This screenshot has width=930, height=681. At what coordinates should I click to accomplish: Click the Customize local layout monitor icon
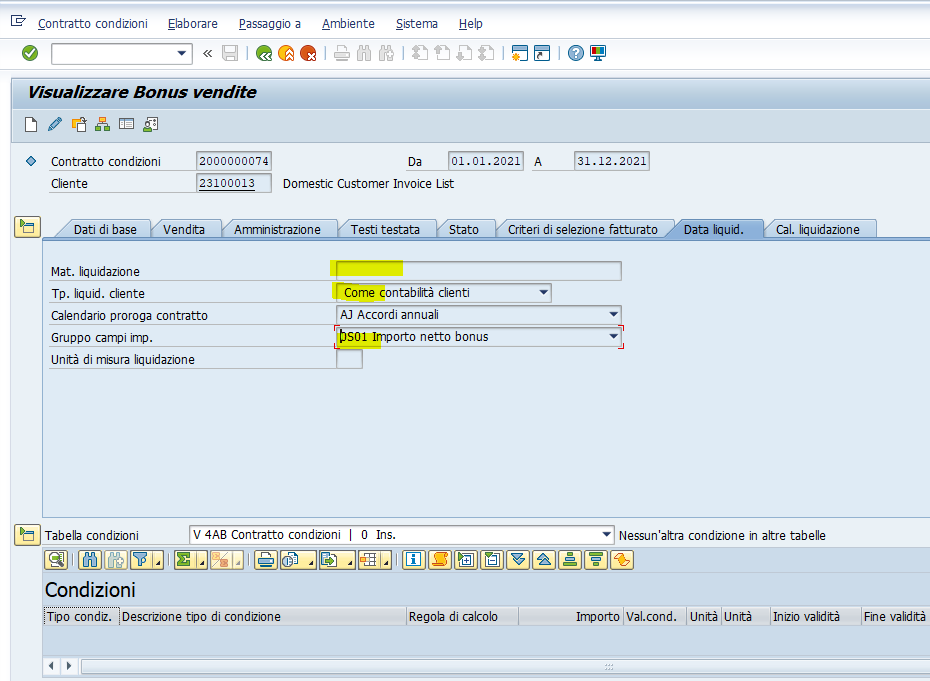[598, 53]
